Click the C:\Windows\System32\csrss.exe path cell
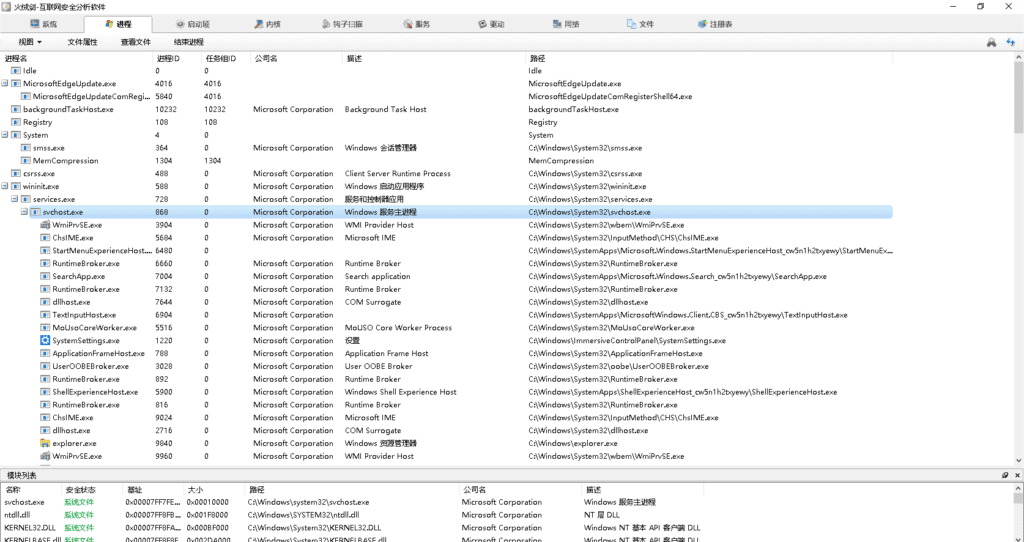 pos(585,174)
